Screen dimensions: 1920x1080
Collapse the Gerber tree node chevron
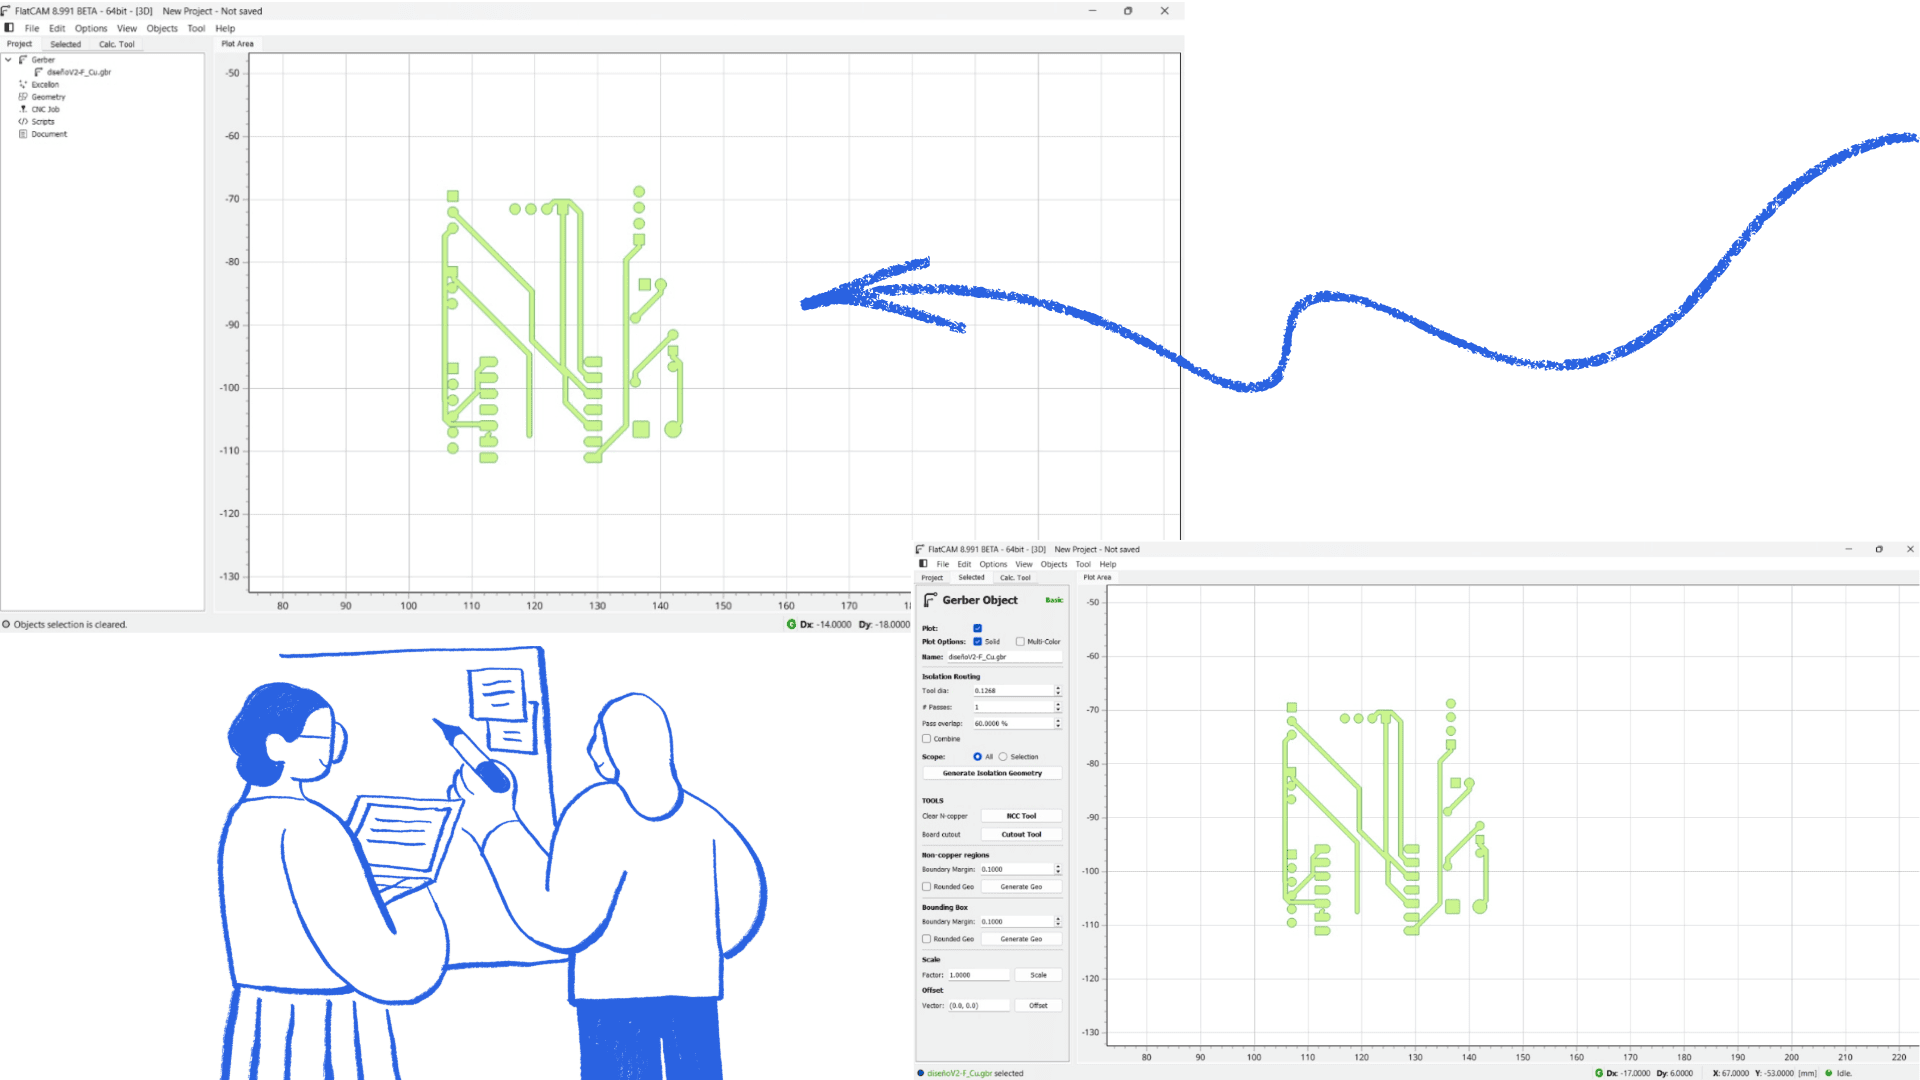click(8, 60)
